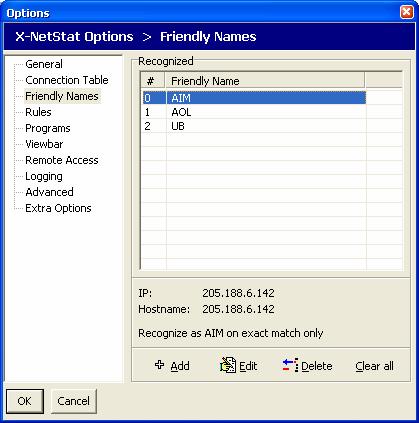Select the AOL friendly name row
Screen dimensions: 419x423
pos(254,112)
